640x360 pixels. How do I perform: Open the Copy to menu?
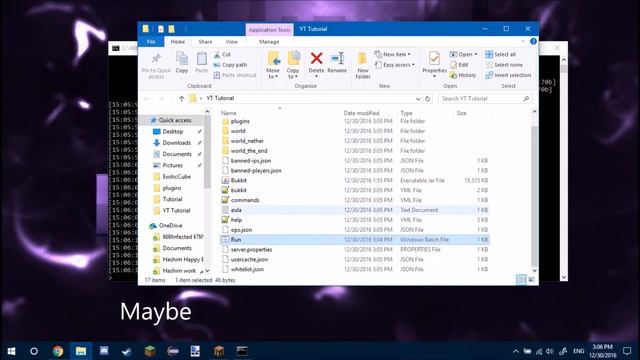pyautogui.click(x=293, y=65)
